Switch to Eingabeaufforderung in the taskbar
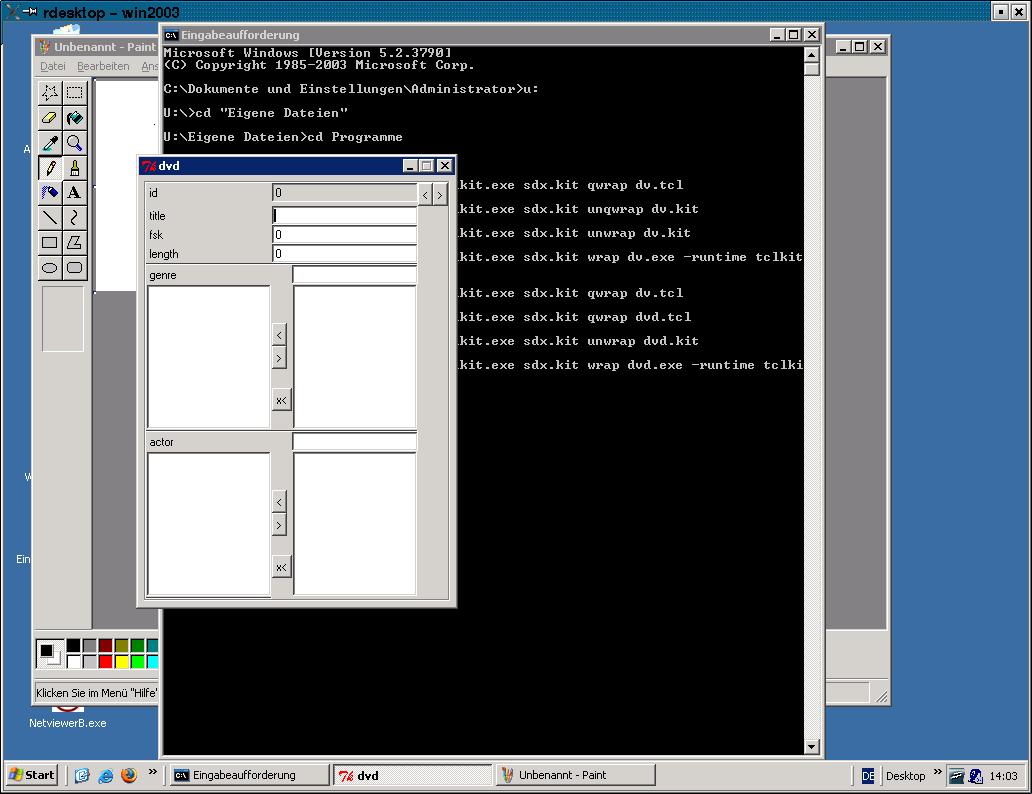 (249, 775)
